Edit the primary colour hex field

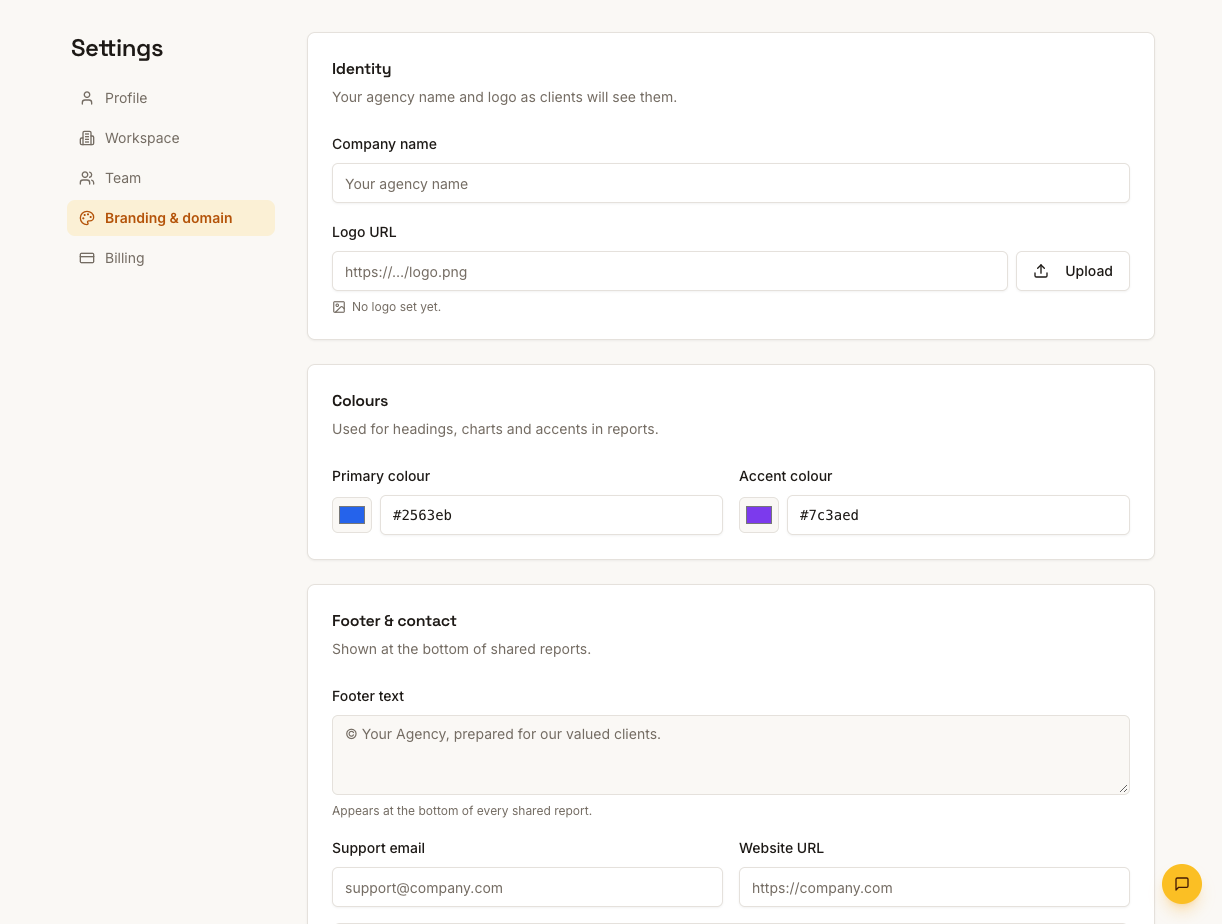pos(551,515)
